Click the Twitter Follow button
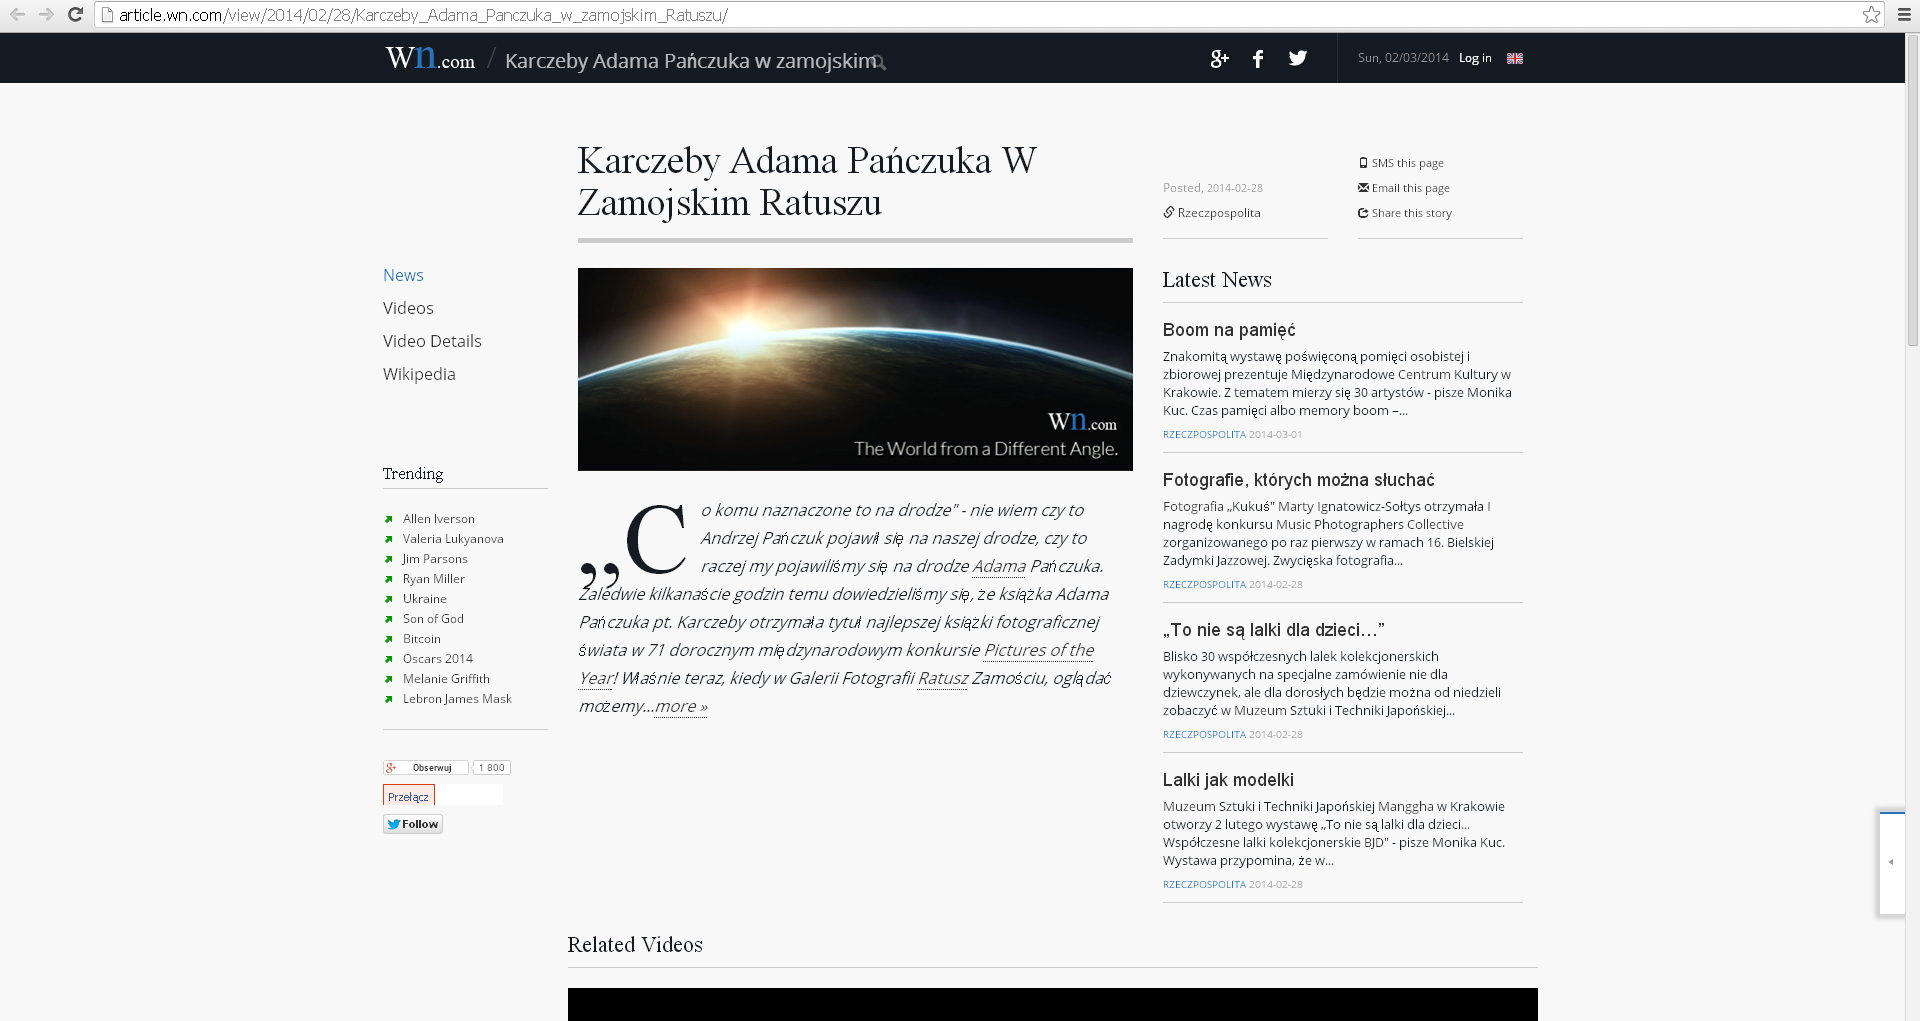 click(413, 824)
